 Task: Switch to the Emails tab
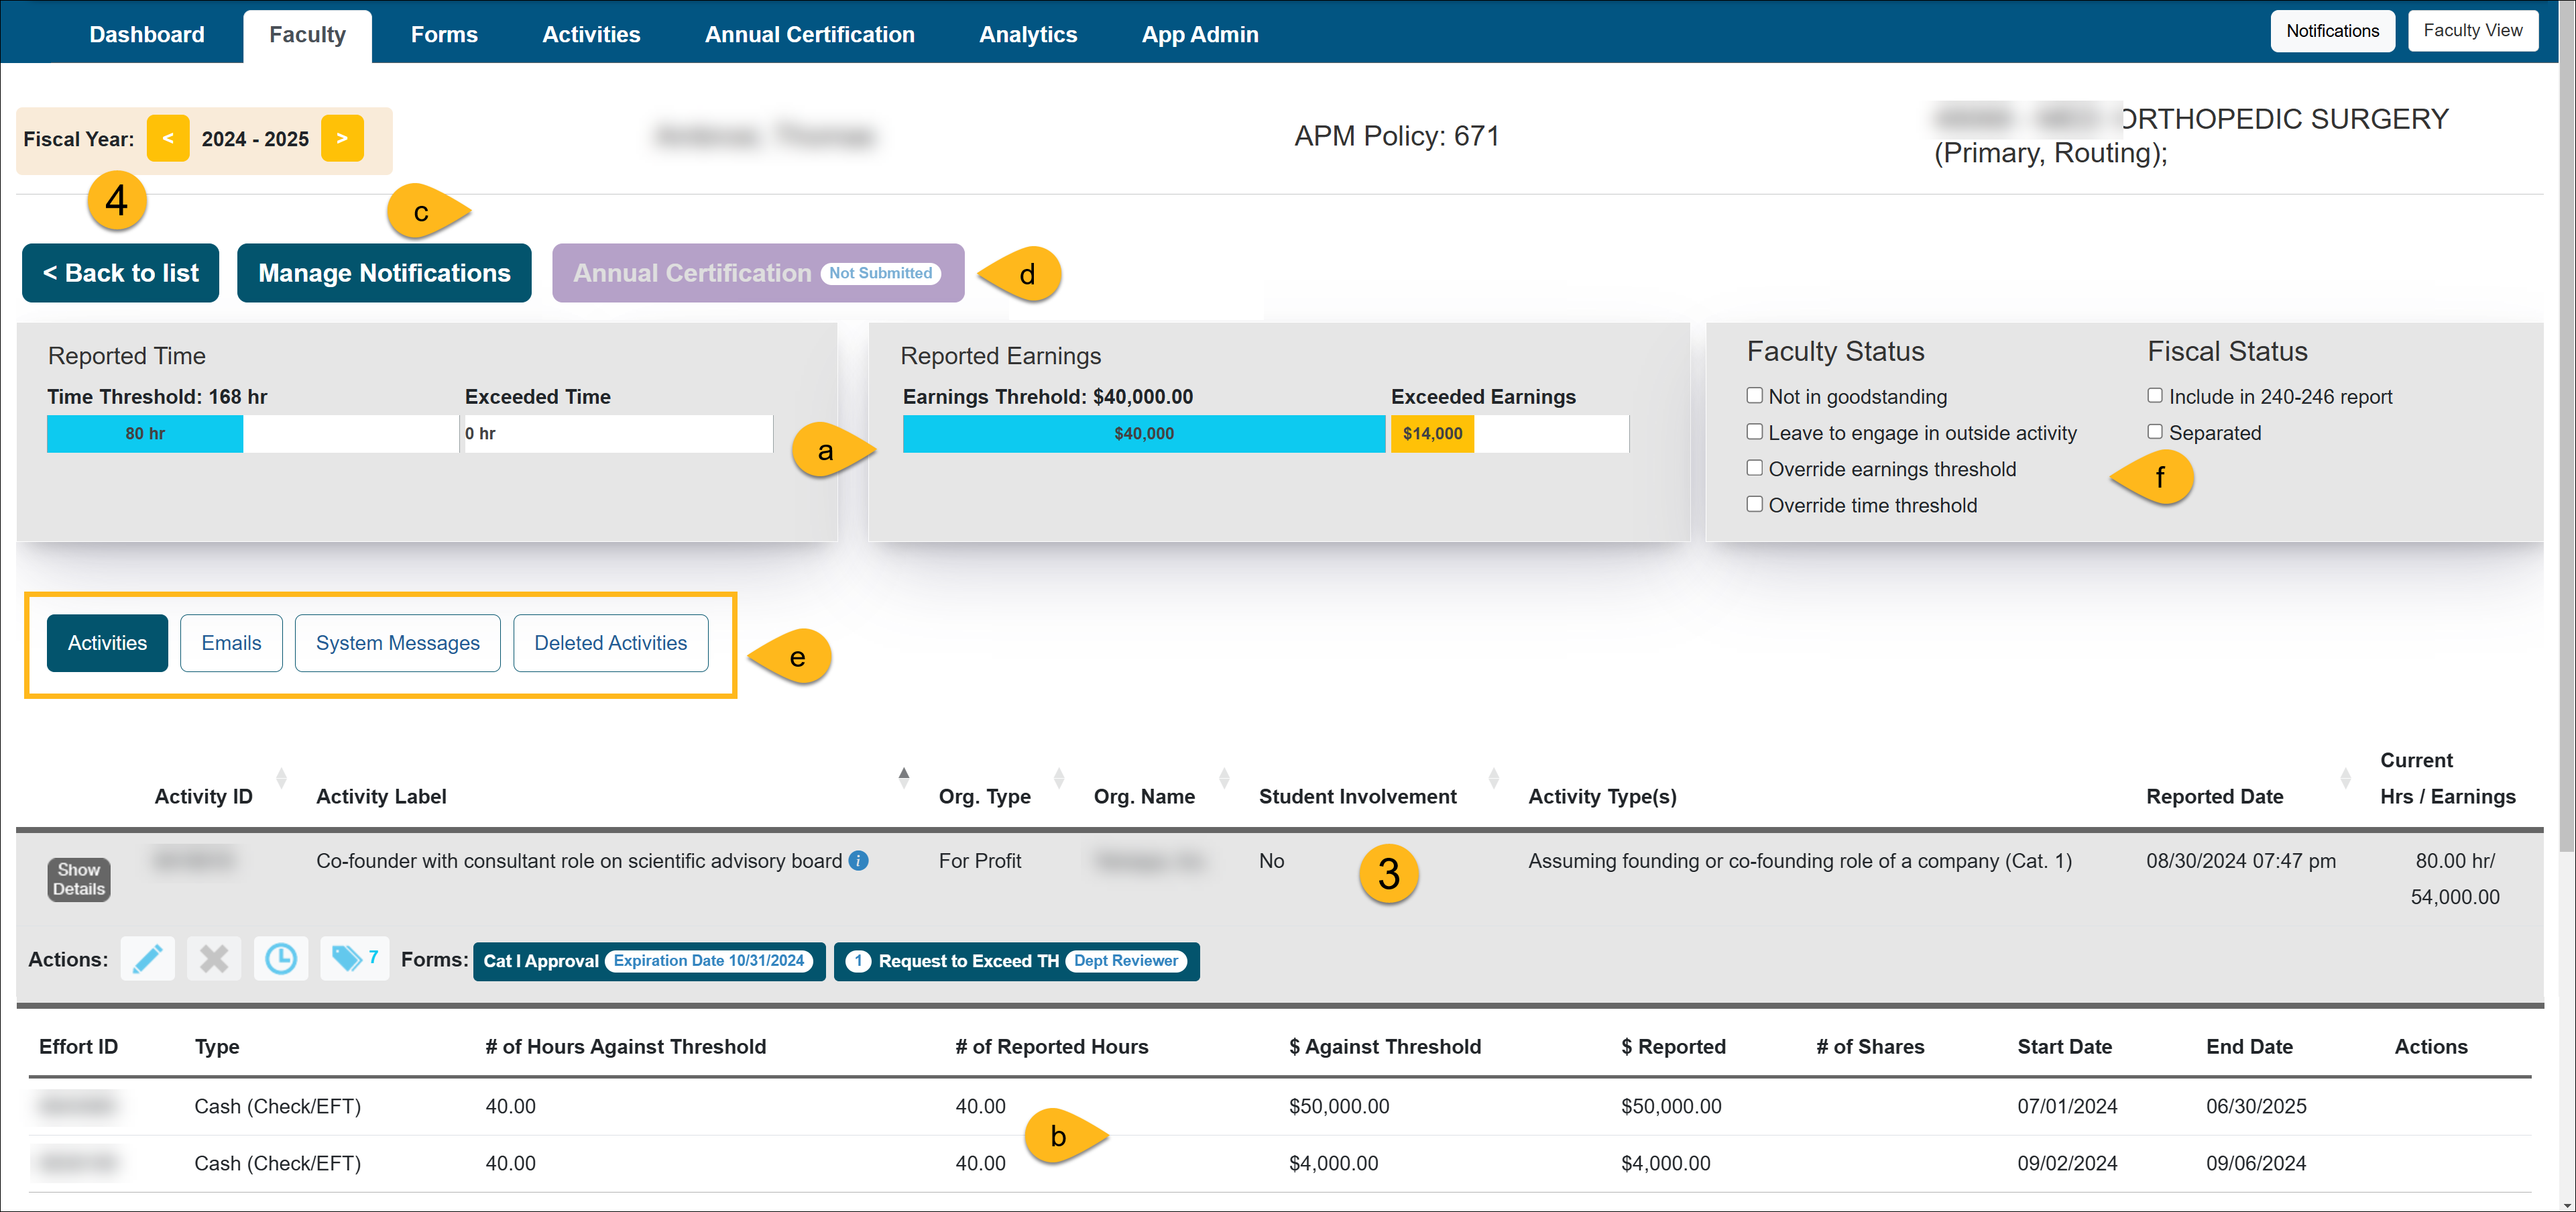point(231,643)
